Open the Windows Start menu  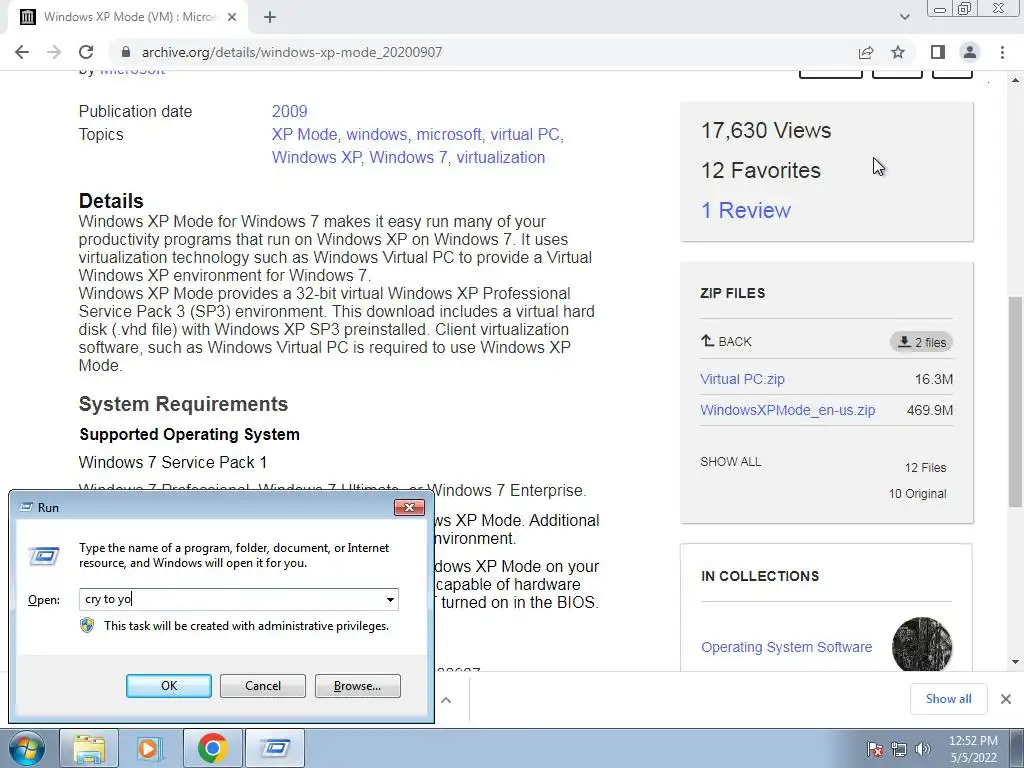point(27,748)
